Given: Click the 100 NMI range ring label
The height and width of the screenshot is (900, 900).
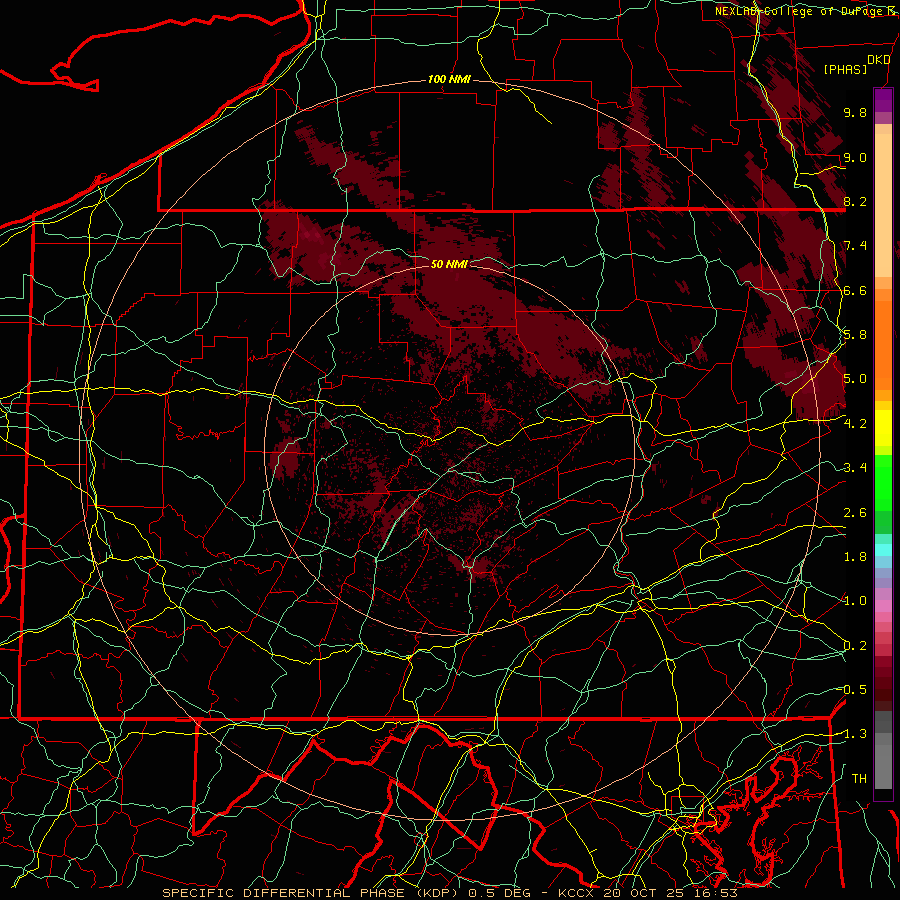Looking at the screenshot, I should click(449, 79).
